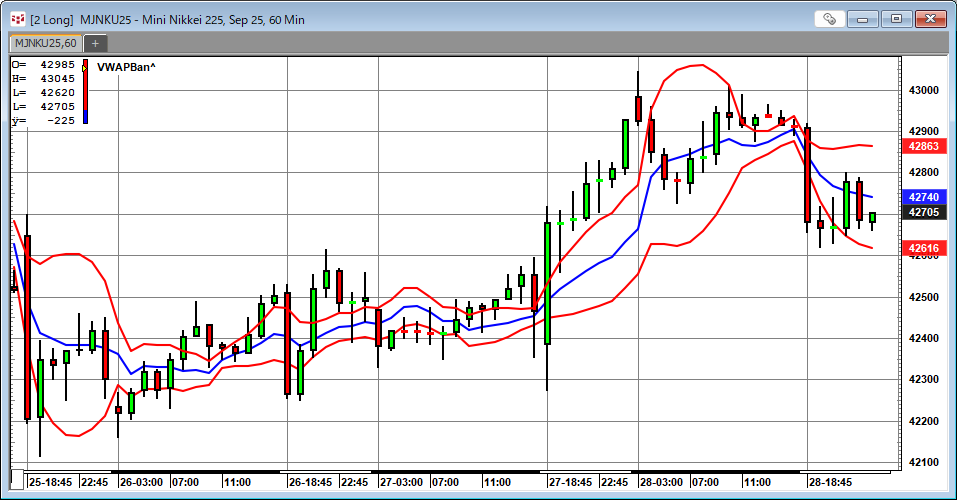957x500 pixels.
Task: Select the MJNKU25,60 chart tab
Action: 46,43
